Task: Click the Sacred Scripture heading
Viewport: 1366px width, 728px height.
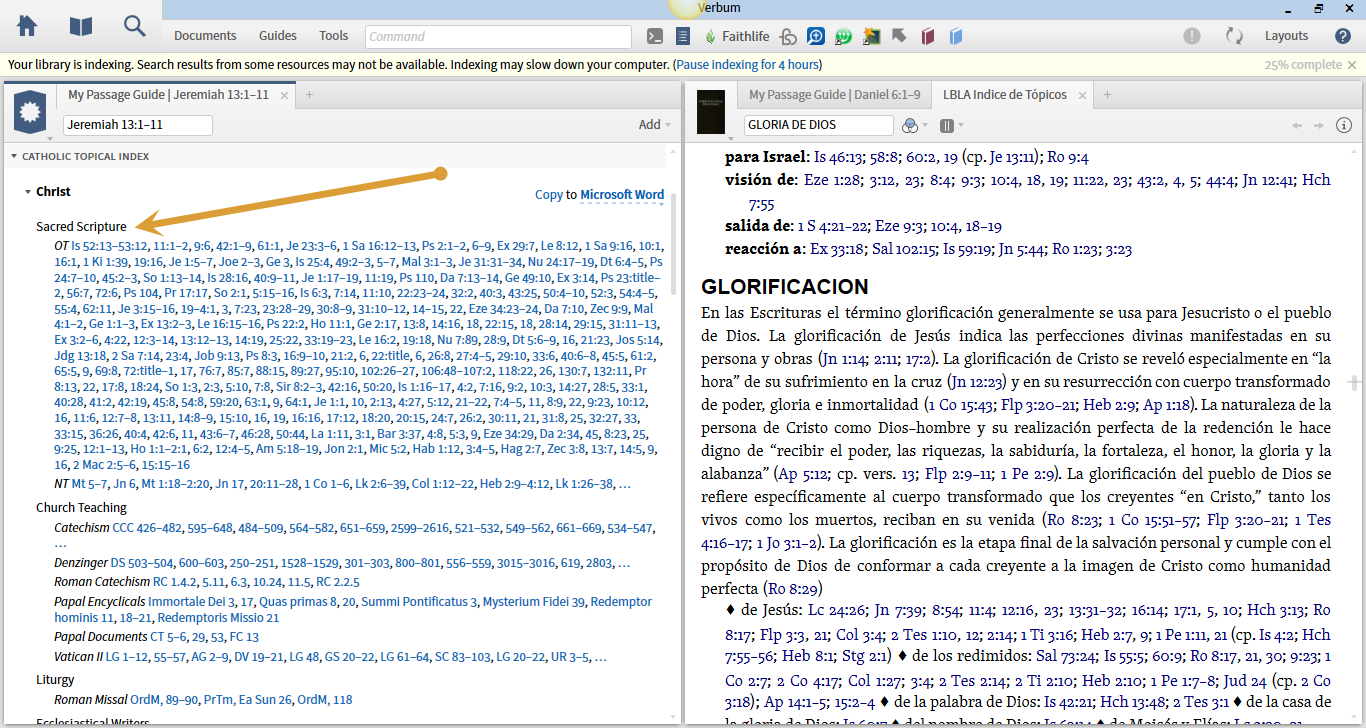Action: 81,227
